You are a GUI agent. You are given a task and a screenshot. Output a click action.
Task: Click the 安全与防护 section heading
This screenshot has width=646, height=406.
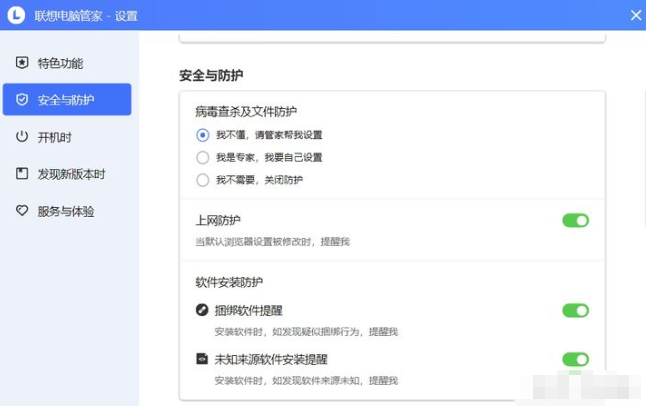[x=211, y=75]
